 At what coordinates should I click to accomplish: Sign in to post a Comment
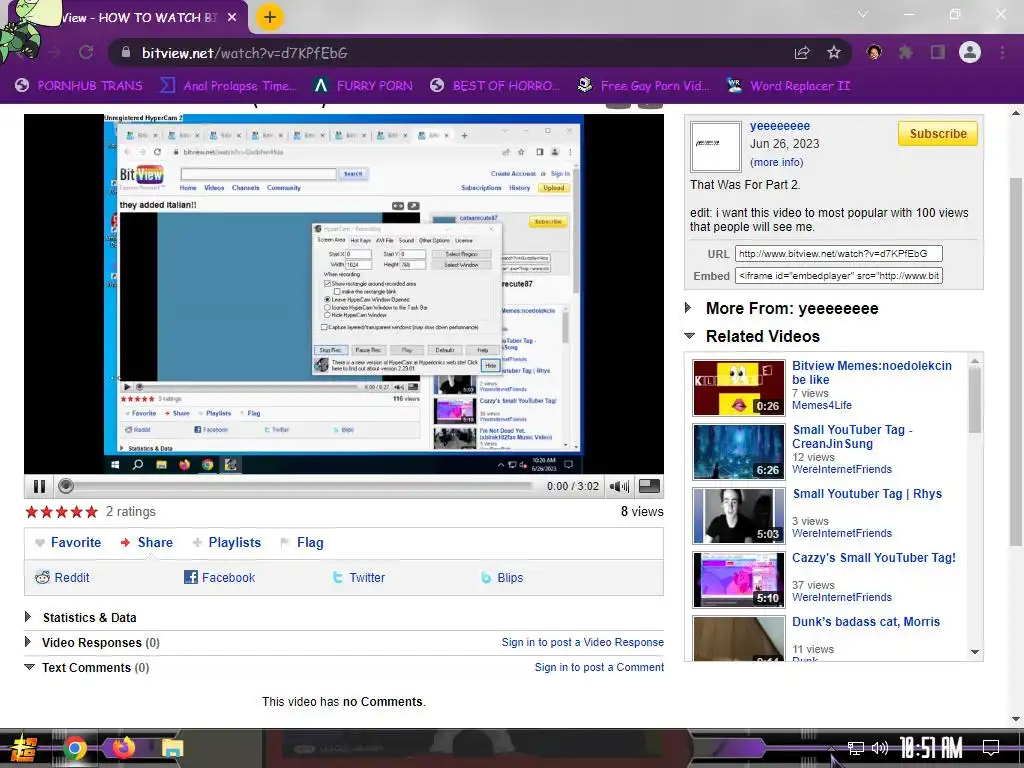tap(600, 667)
